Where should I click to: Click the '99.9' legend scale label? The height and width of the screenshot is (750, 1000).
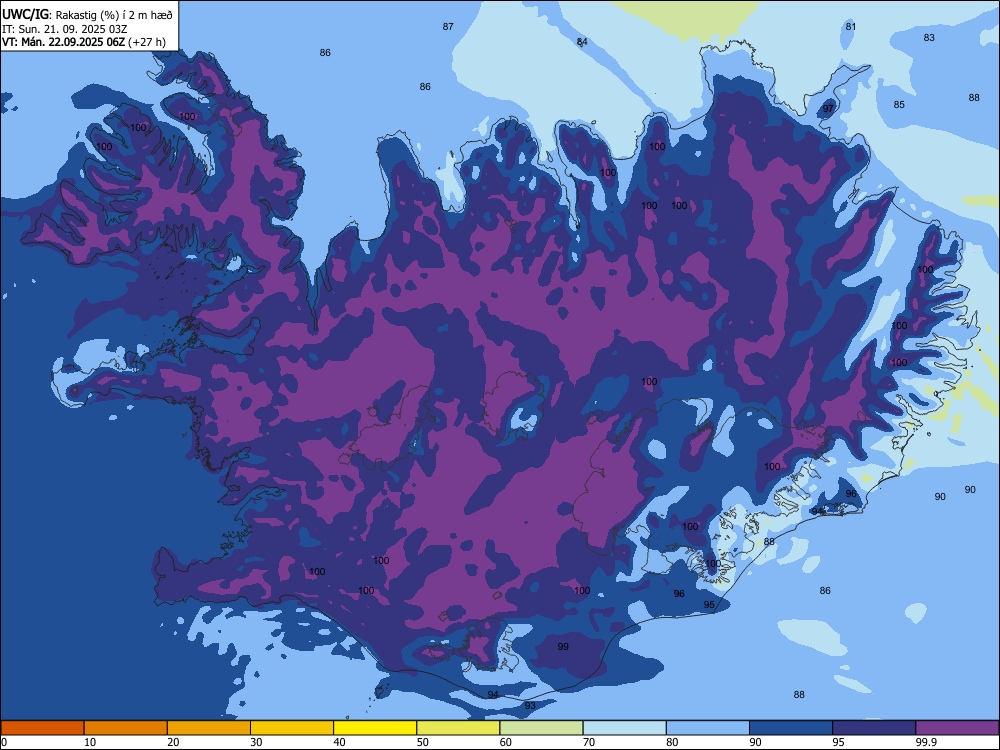point(926,742)
